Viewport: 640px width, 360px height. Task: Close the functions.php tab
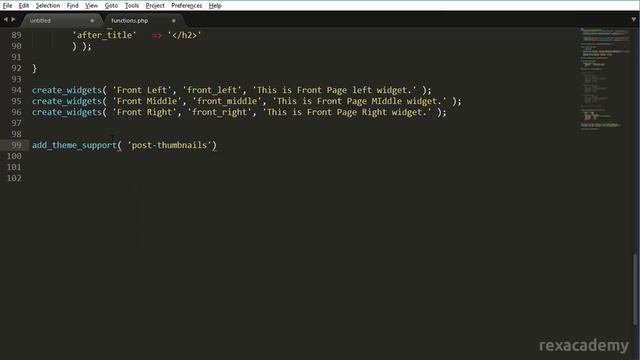click(173, 20)
